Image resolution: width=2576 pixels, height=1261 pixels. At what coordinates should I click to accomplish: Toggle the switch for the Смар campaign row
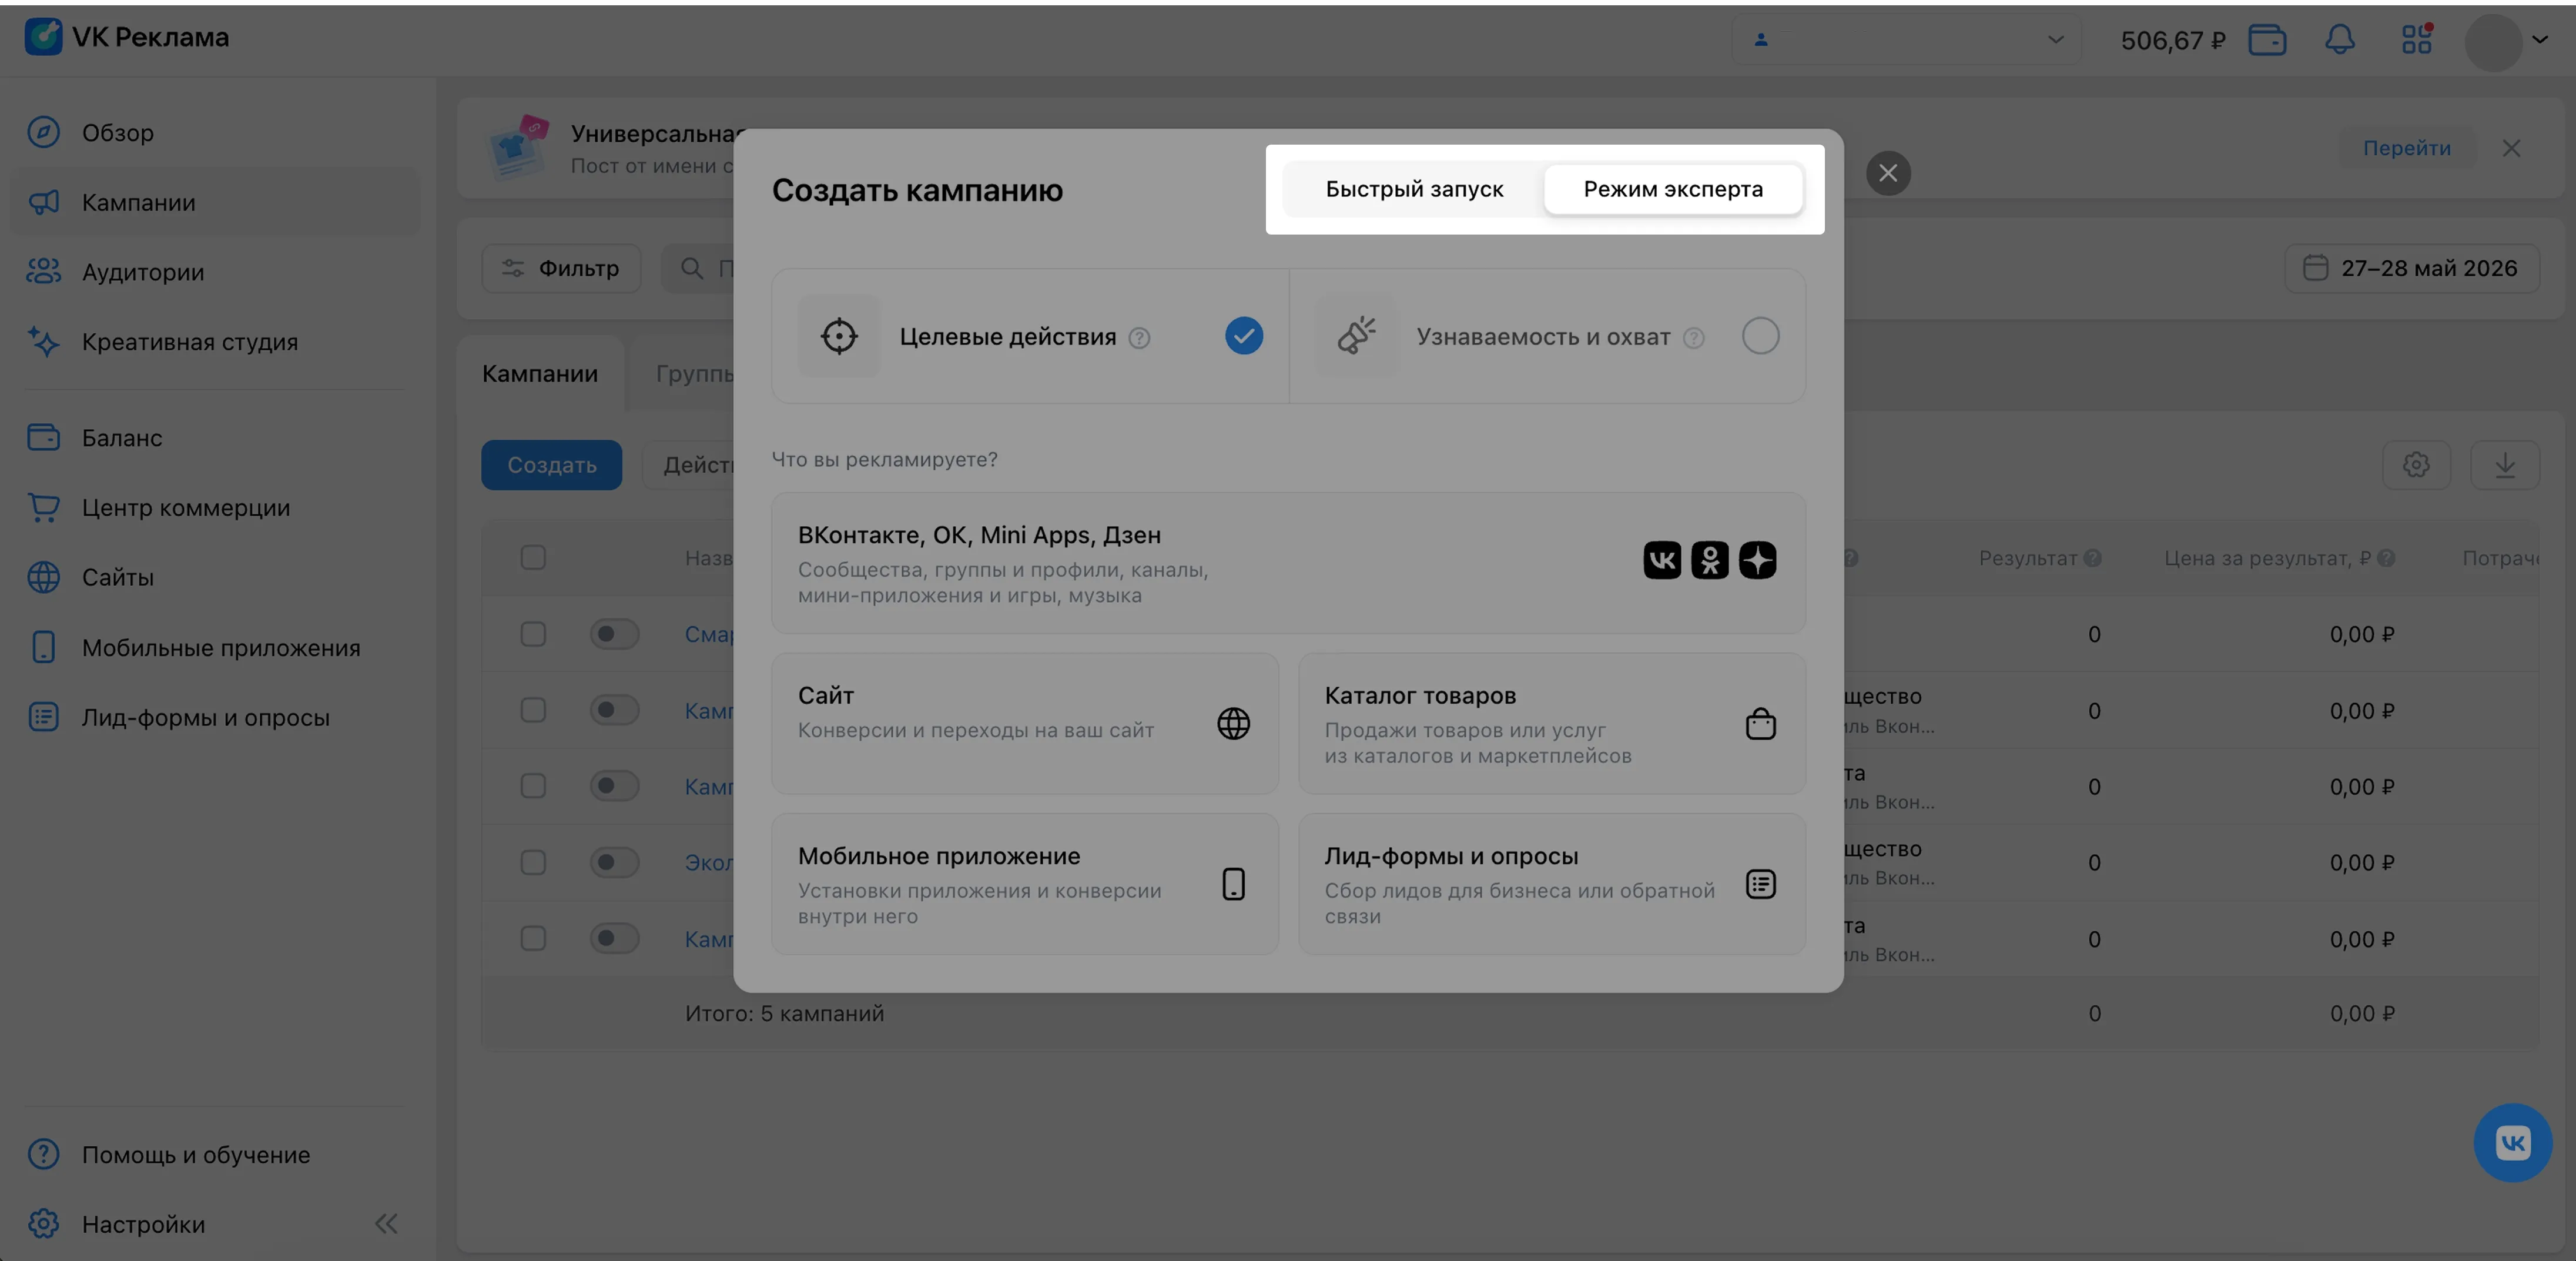pos(614,634)
